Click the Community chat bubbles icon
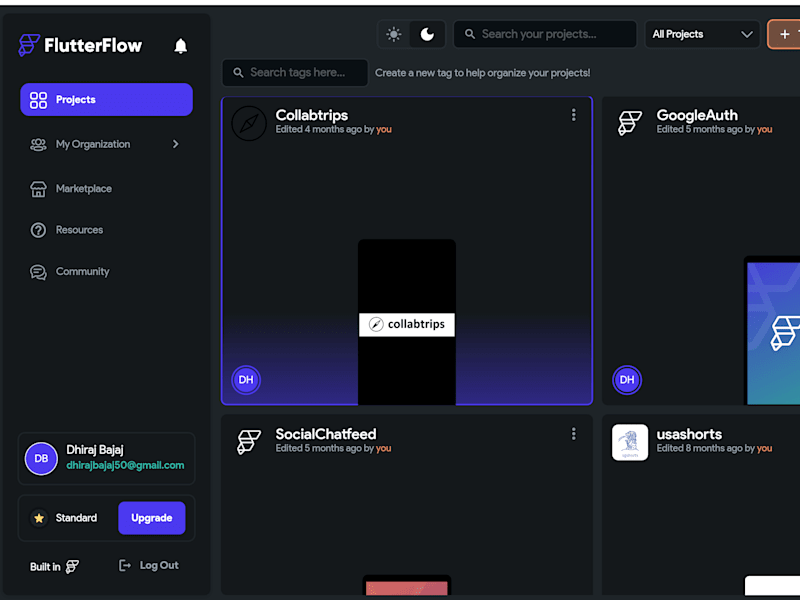 click(38, 272)
